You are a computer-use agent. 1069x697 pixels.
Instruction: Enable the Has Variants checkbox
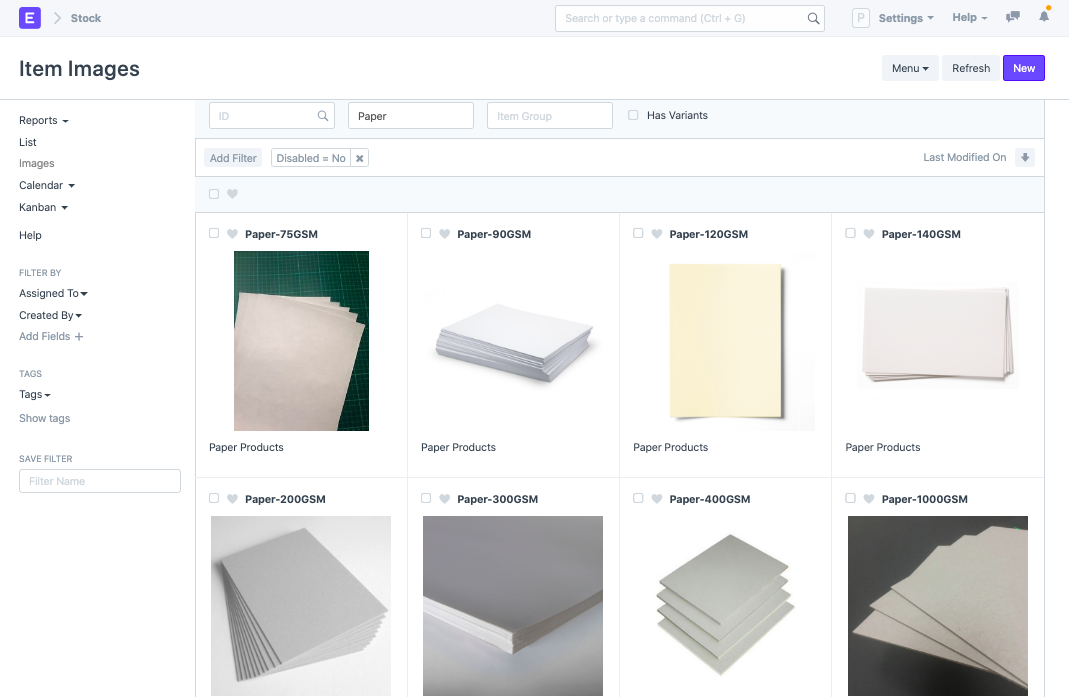click(633, 115)
